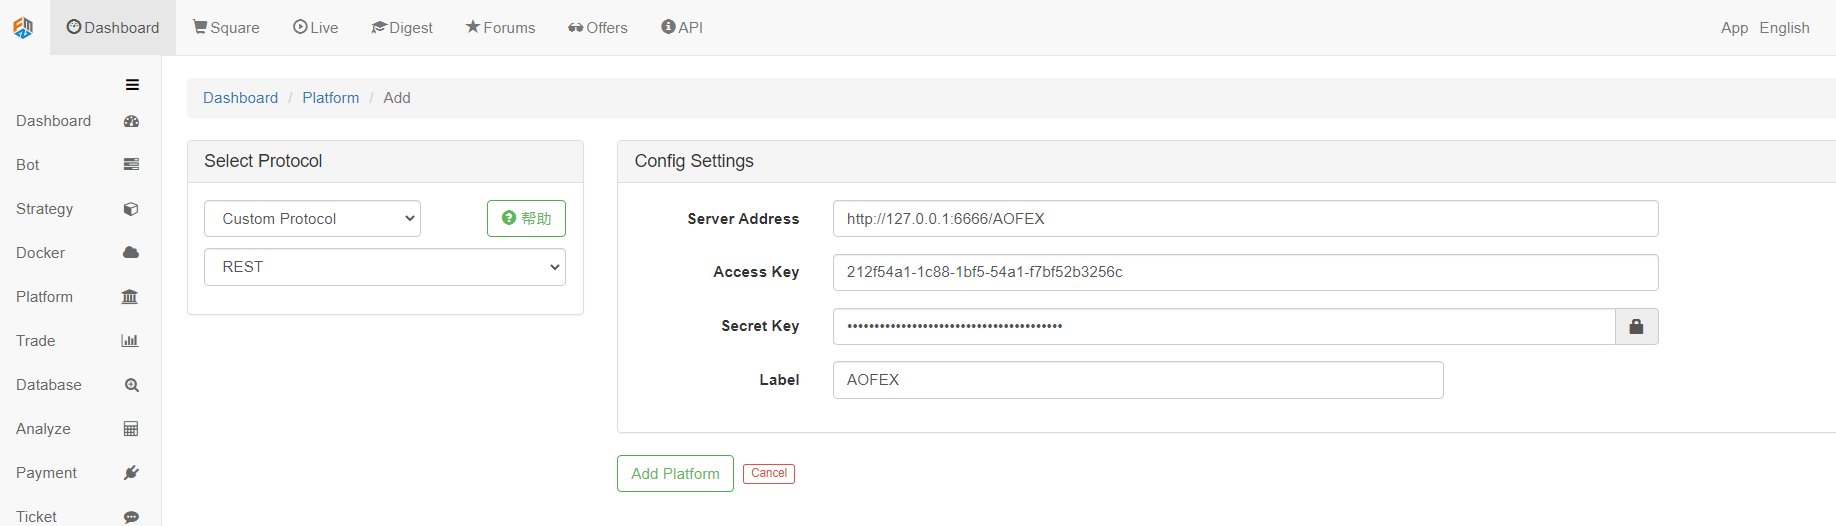Click the Analyze calculator icon in sidebar
The height and width of the screenshot is (526, 1836).
coord(131,429)
